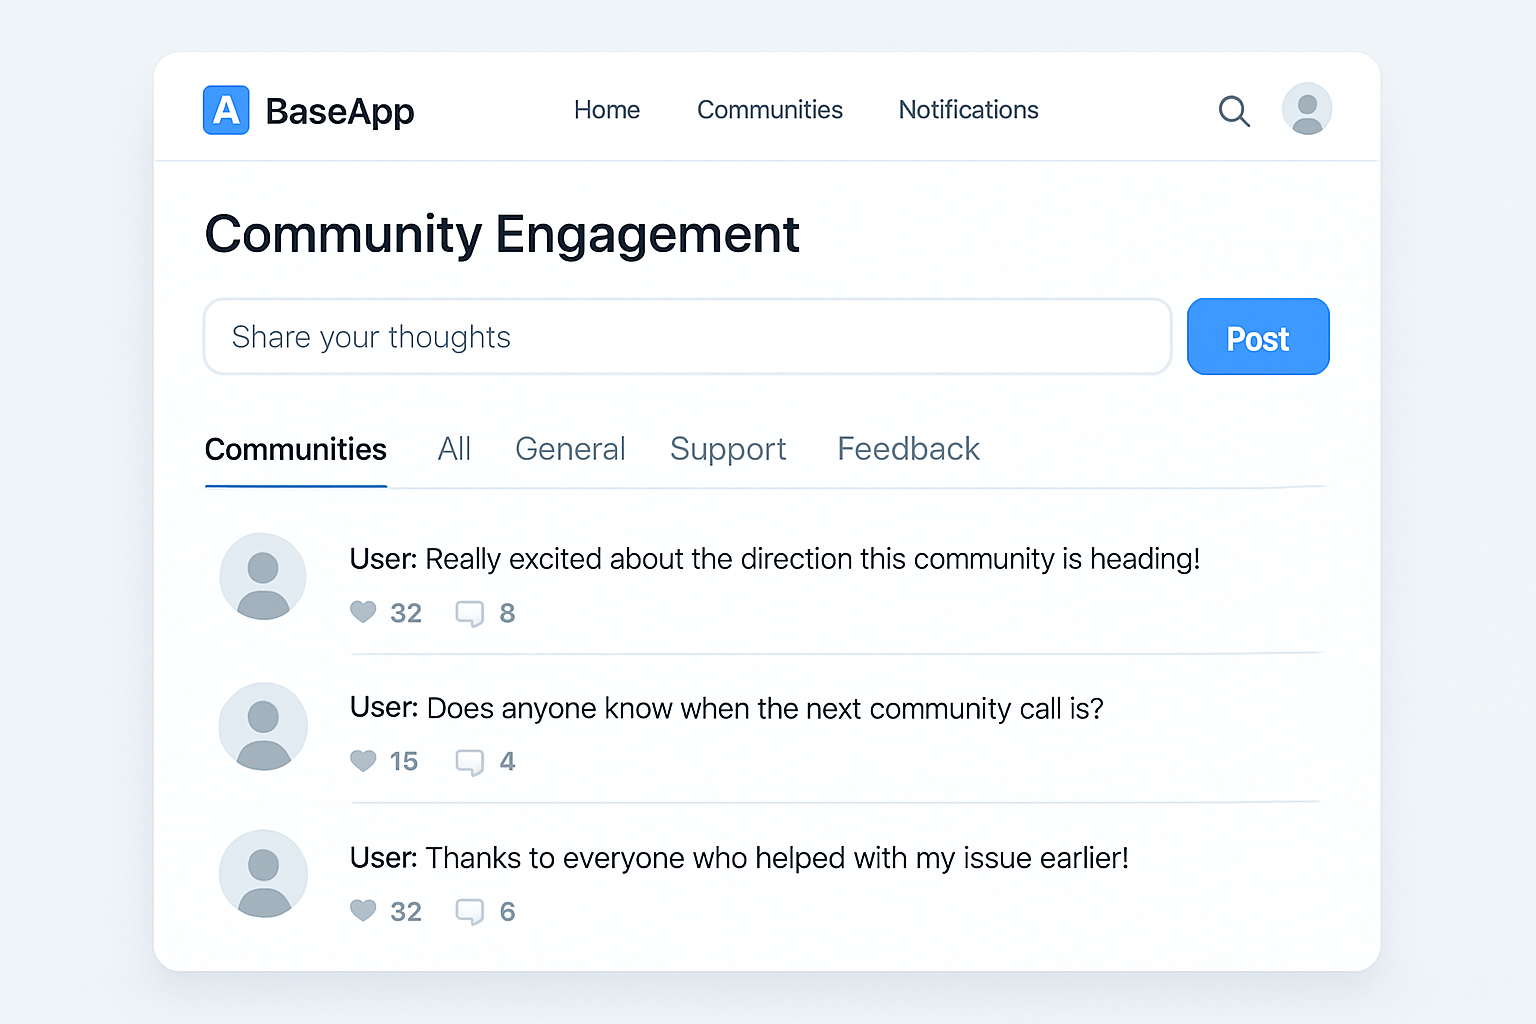Screen dimensions: 1536x1024
Task: Like the post about community direction
Action: click(363, 612)
